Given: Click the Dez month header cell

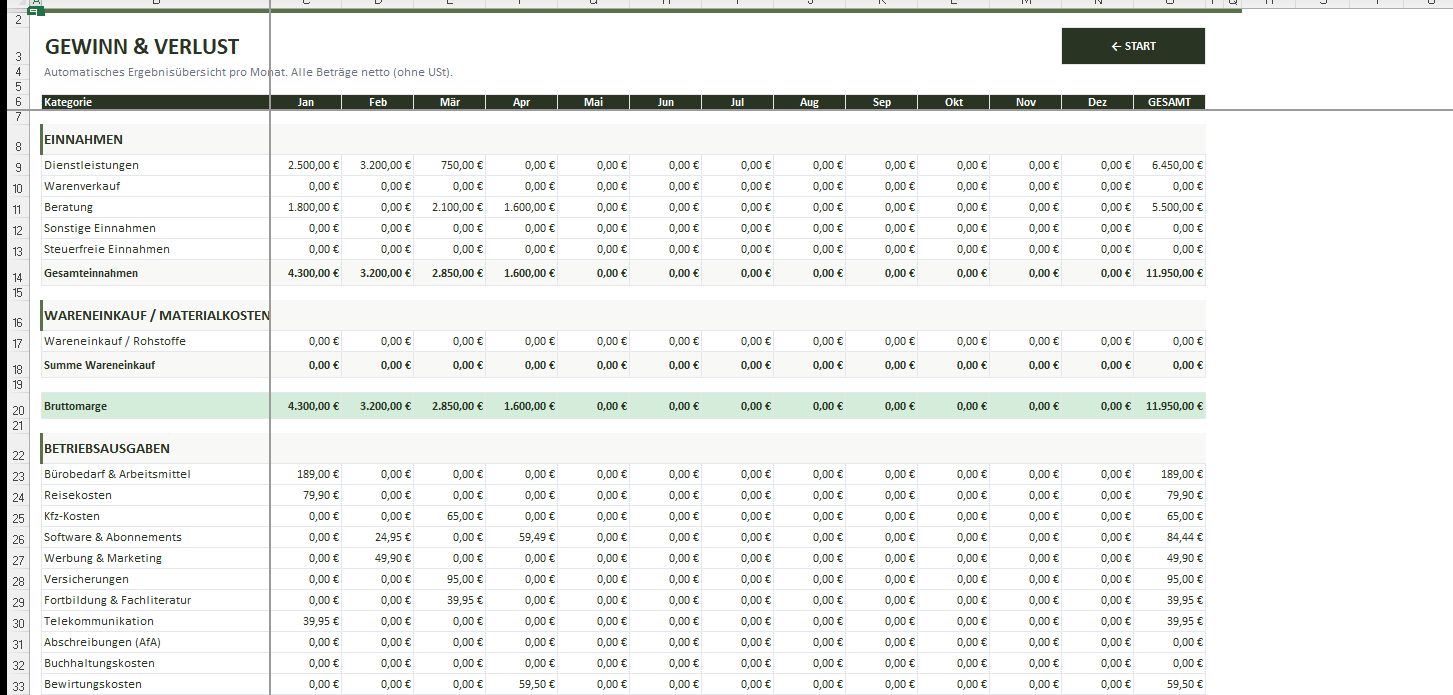Looking at the screenshot, I should (1097, 102).
